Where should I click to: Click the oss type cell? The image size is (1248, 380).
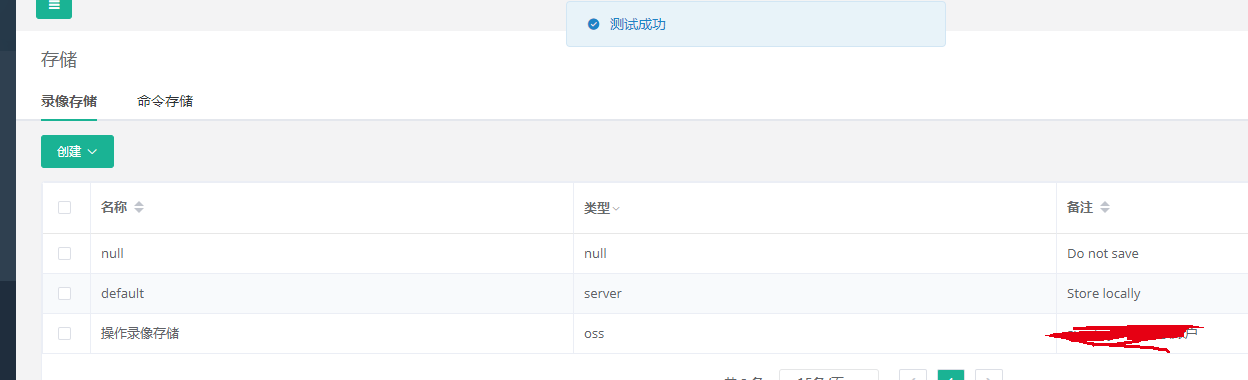pos(594,333)
